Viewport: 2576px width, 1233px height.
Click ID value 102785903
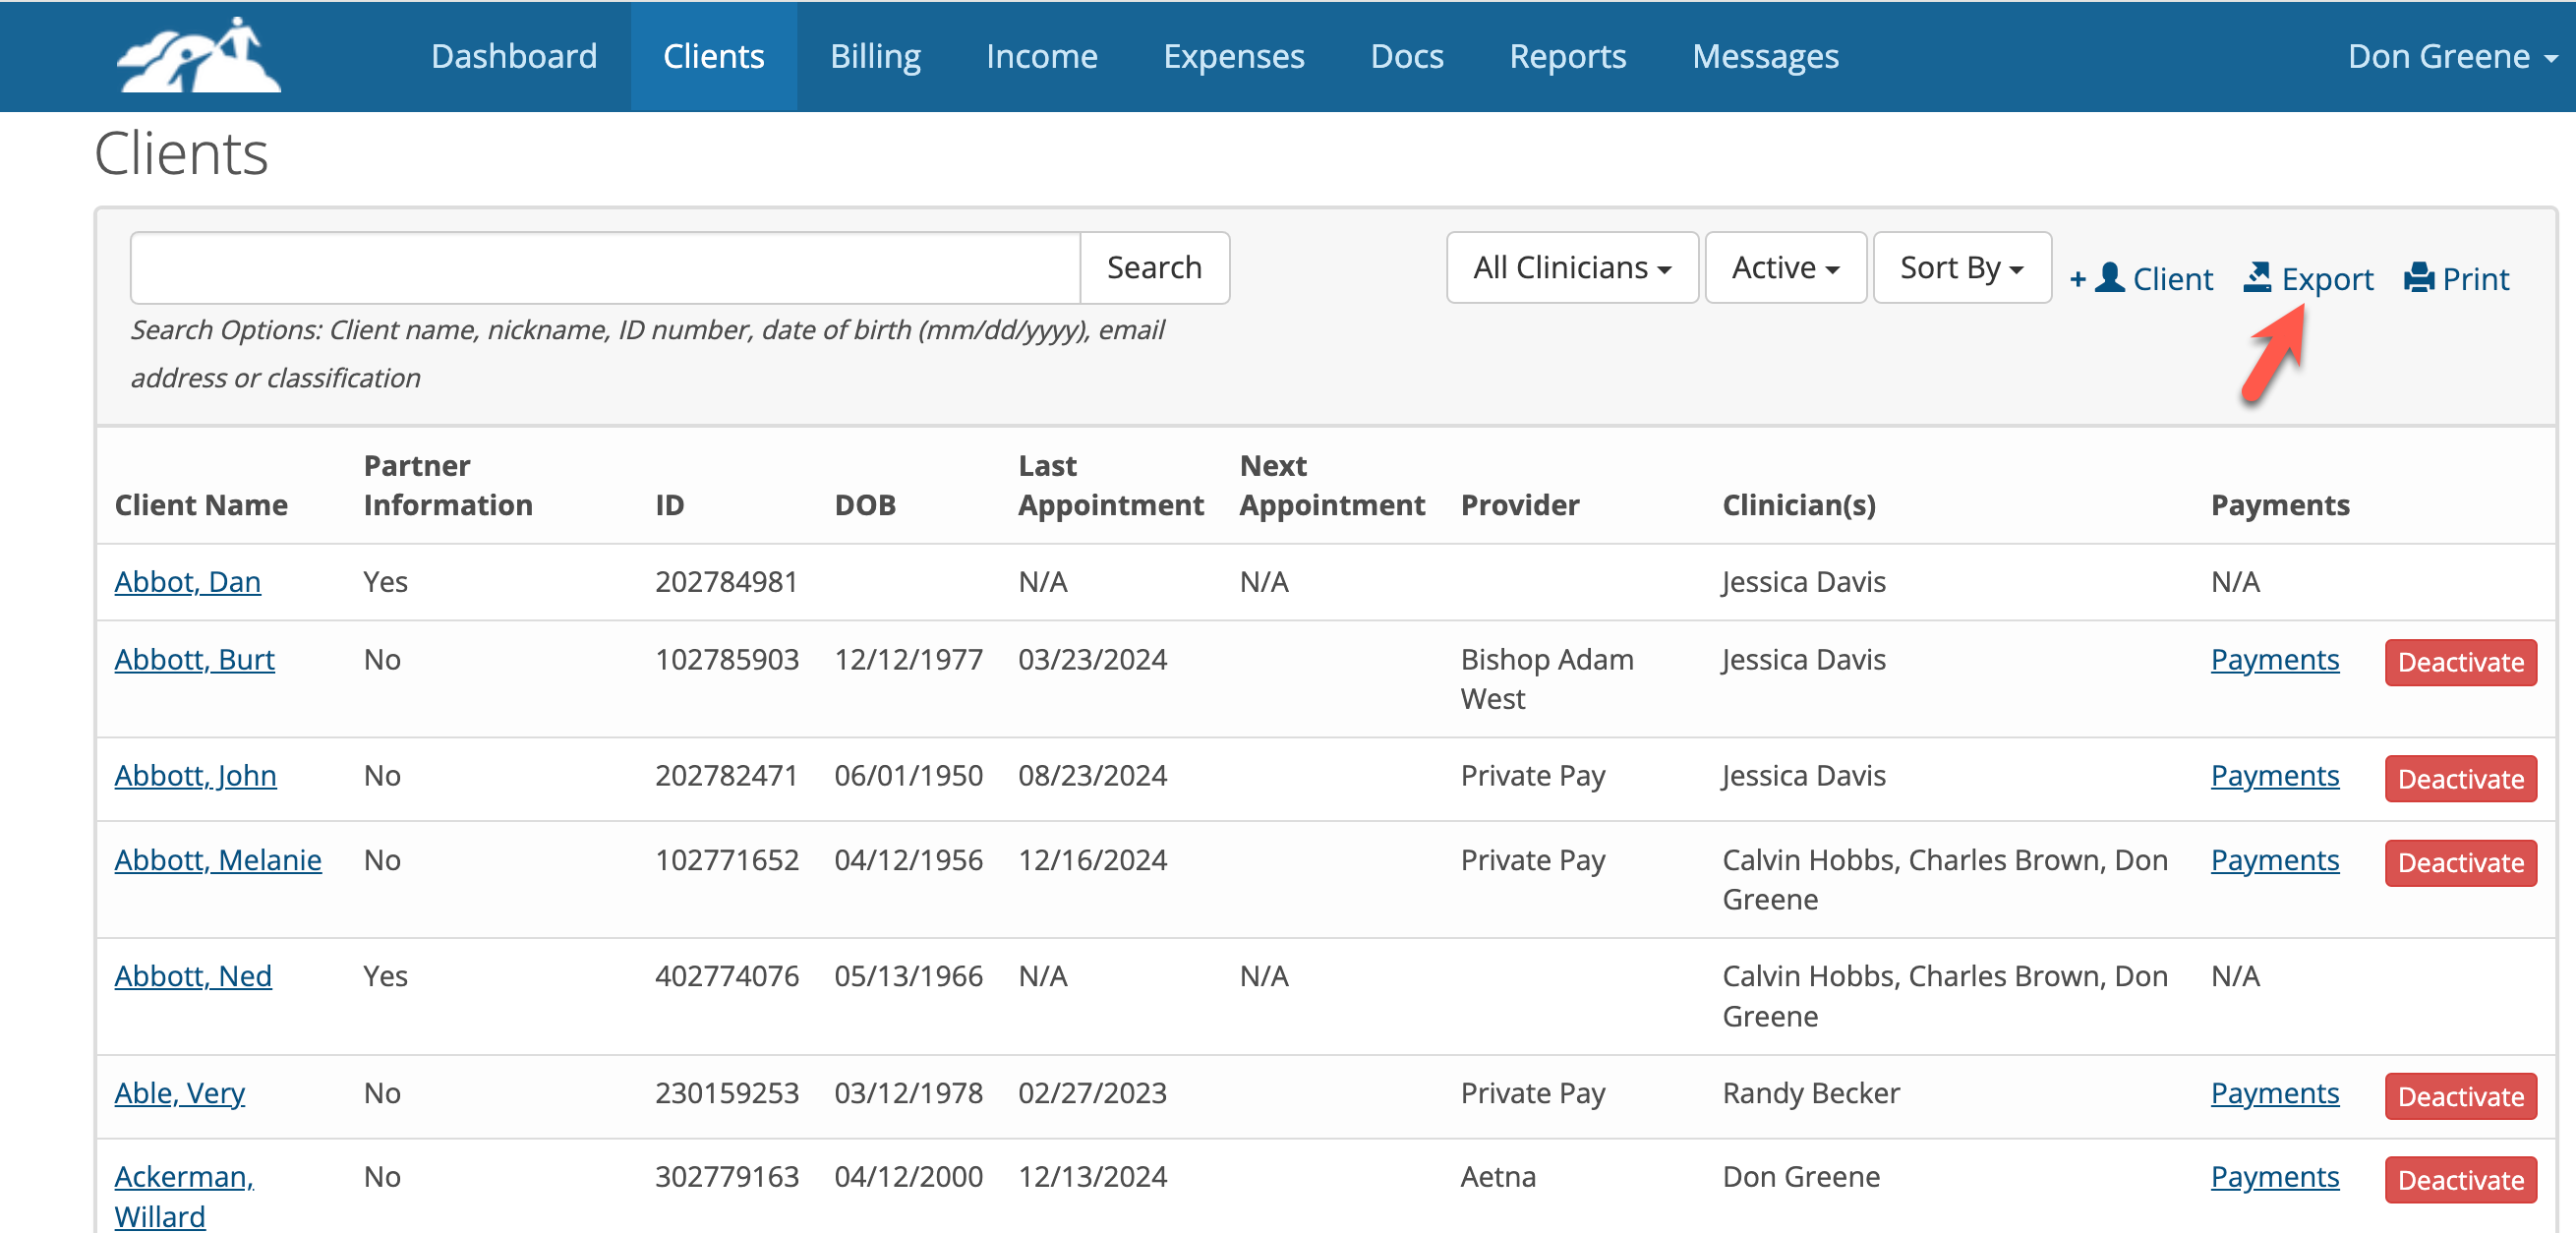[726, 660]
